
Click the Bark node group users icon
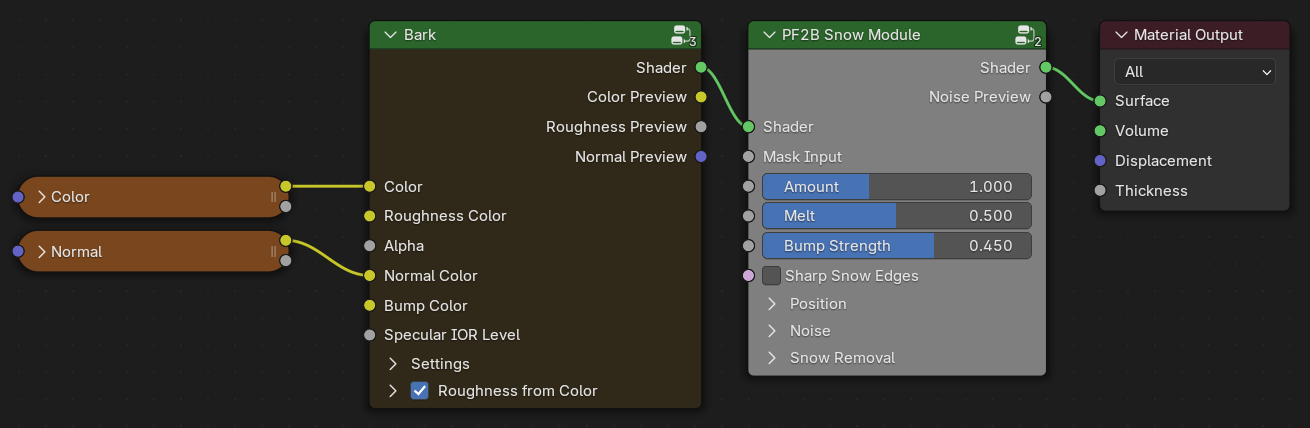coord(683,36)
